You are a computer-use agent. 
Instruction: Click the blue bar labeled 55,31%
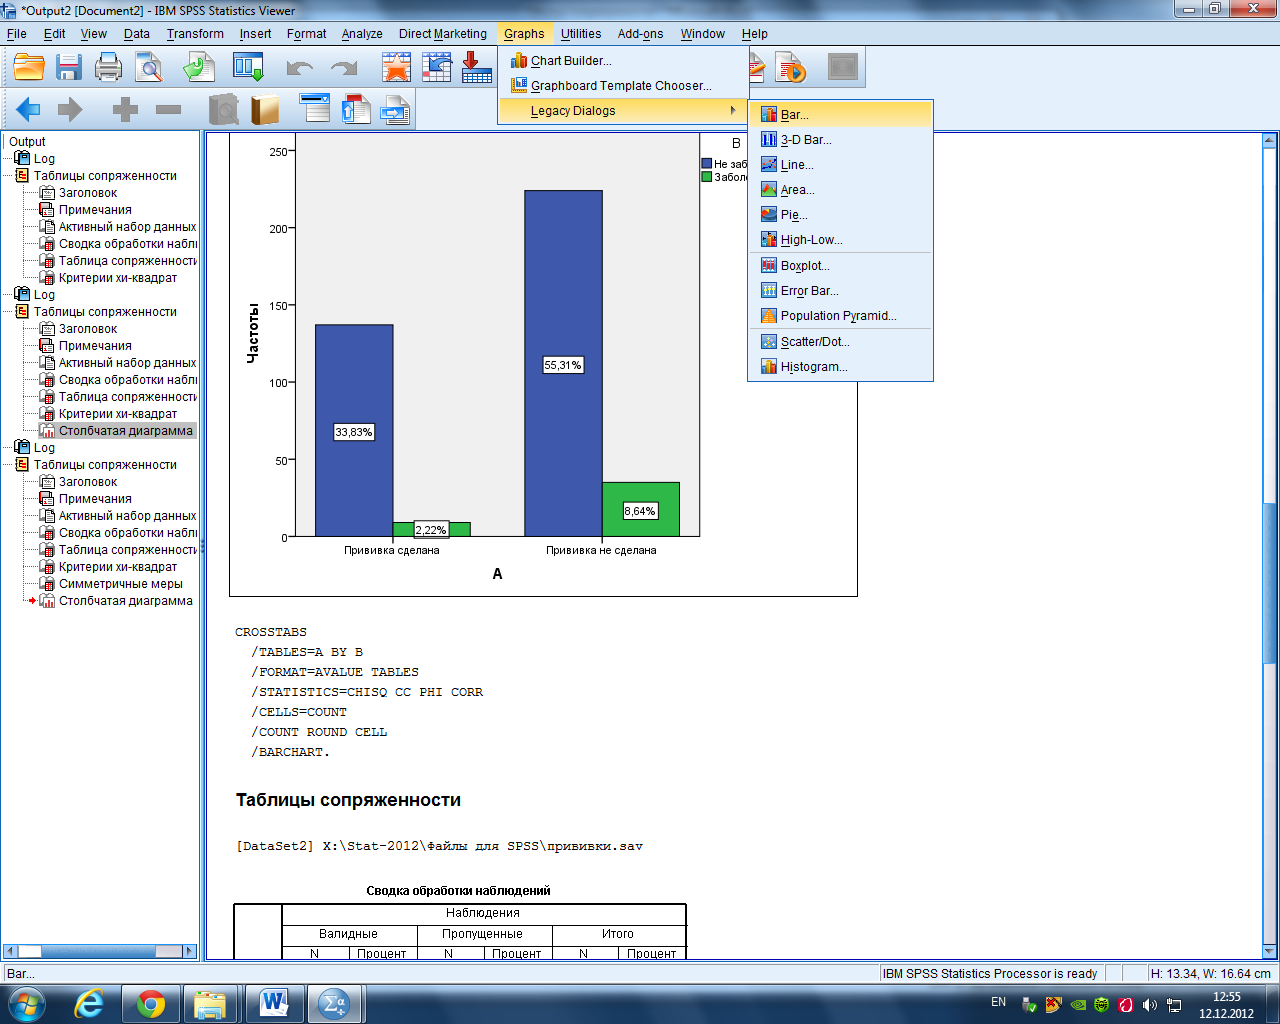pos(563,364)
